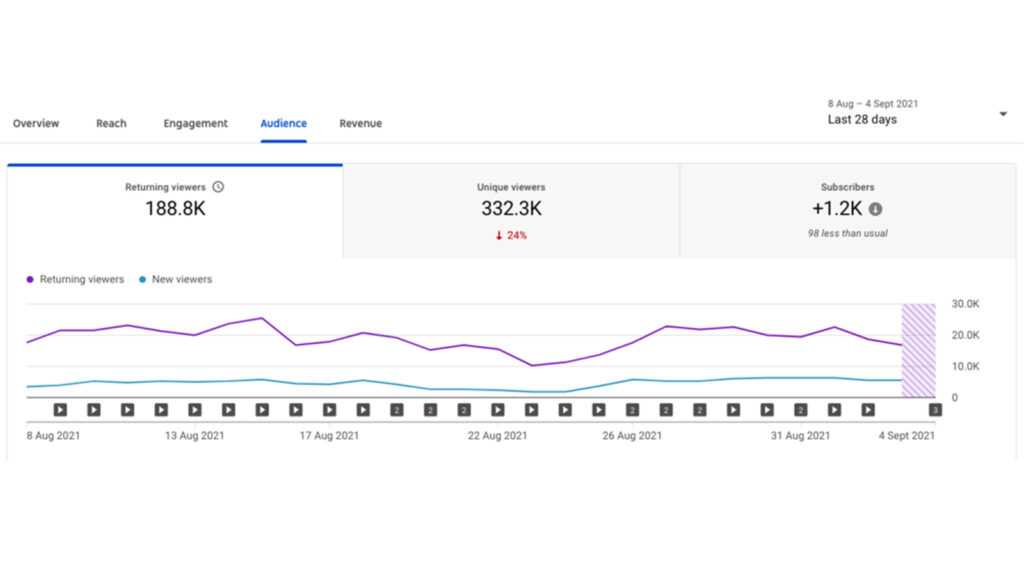Expand the date range dropdown arrow

pyautogui.click(x=1003, y=114)
